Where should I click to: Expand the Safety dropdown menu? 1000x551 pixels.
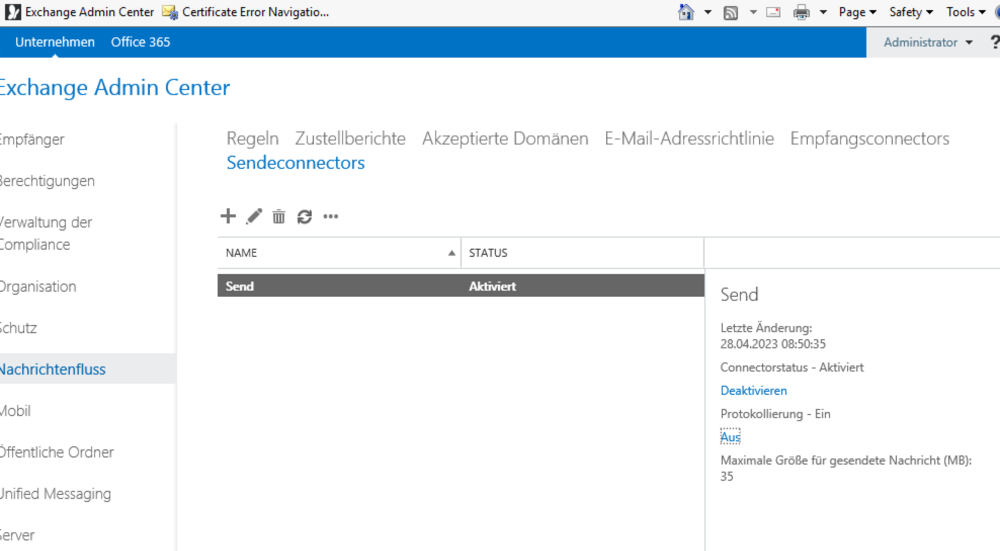[910, 12]
